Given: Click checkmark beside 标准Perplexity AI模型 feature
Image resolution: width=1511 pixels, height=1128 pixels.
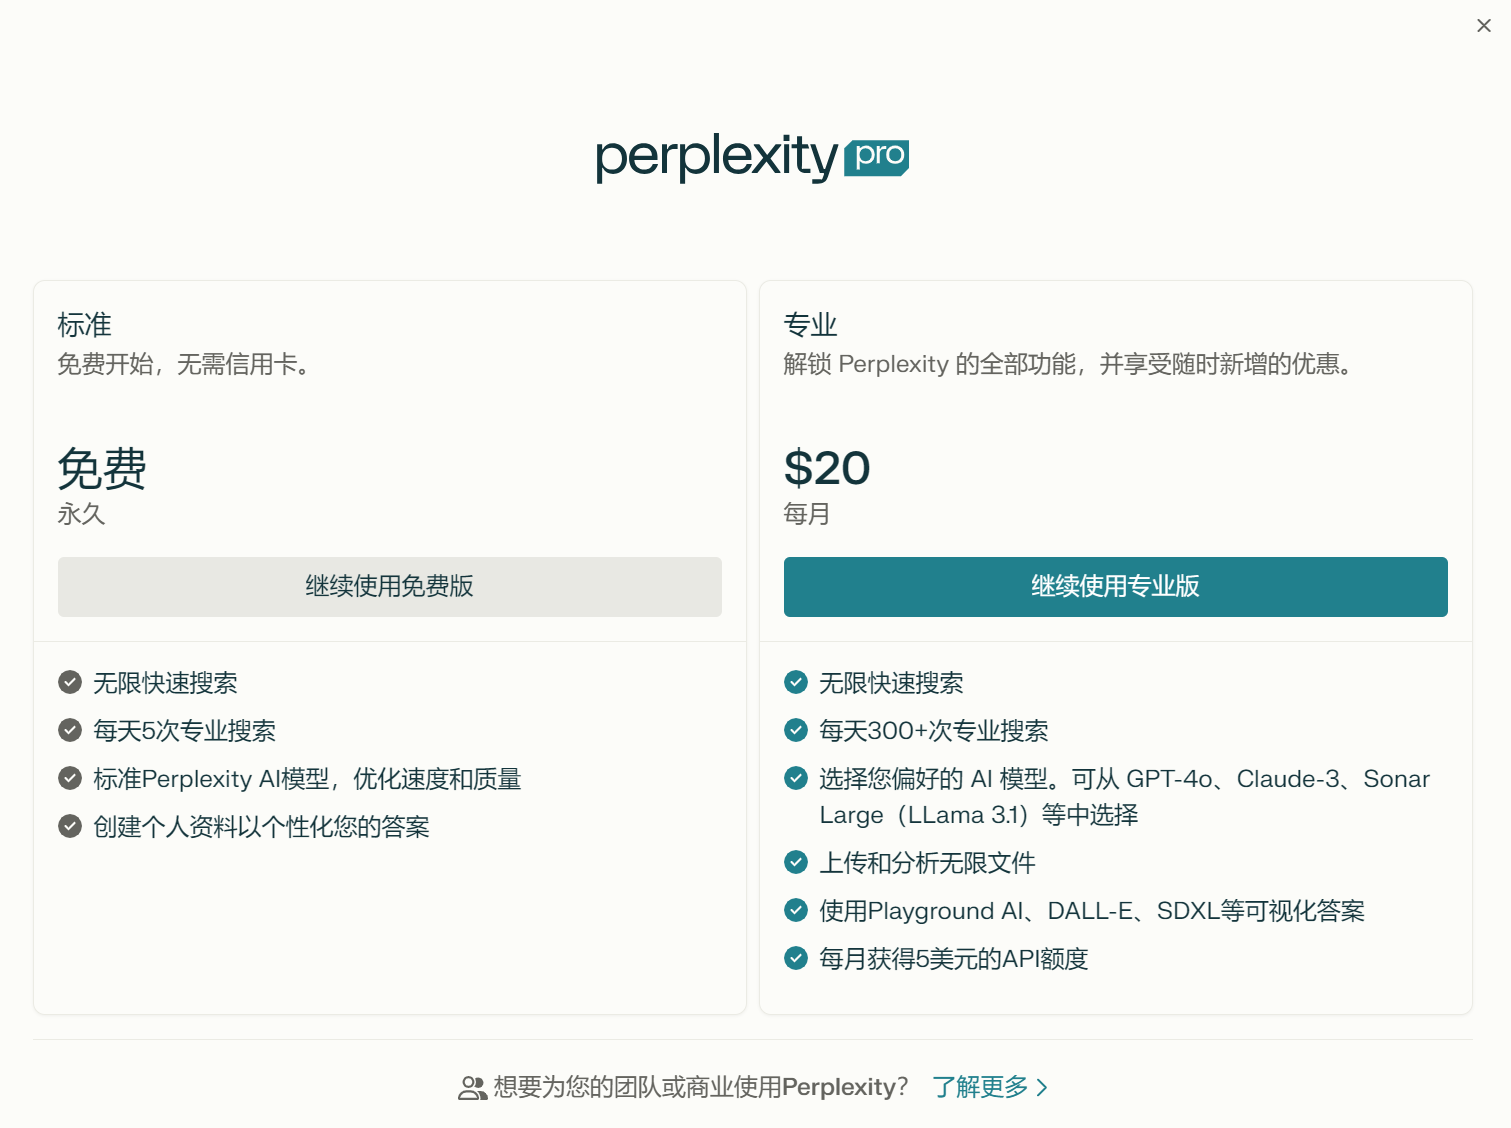Looking at the screenshot, I should coord(70,778).
